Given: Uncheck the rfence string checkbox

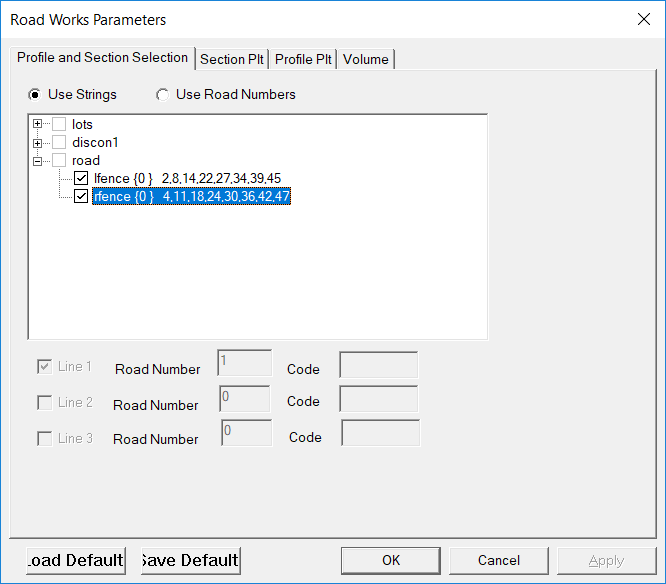Looking at the screenshot, I should 81,197.
